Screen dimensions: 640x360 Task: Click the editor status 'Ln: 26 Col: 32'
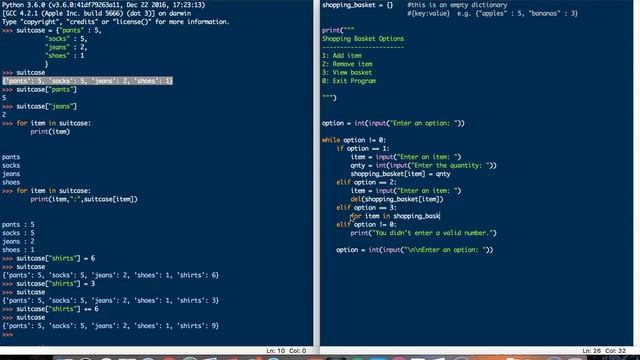coord(604,351)
